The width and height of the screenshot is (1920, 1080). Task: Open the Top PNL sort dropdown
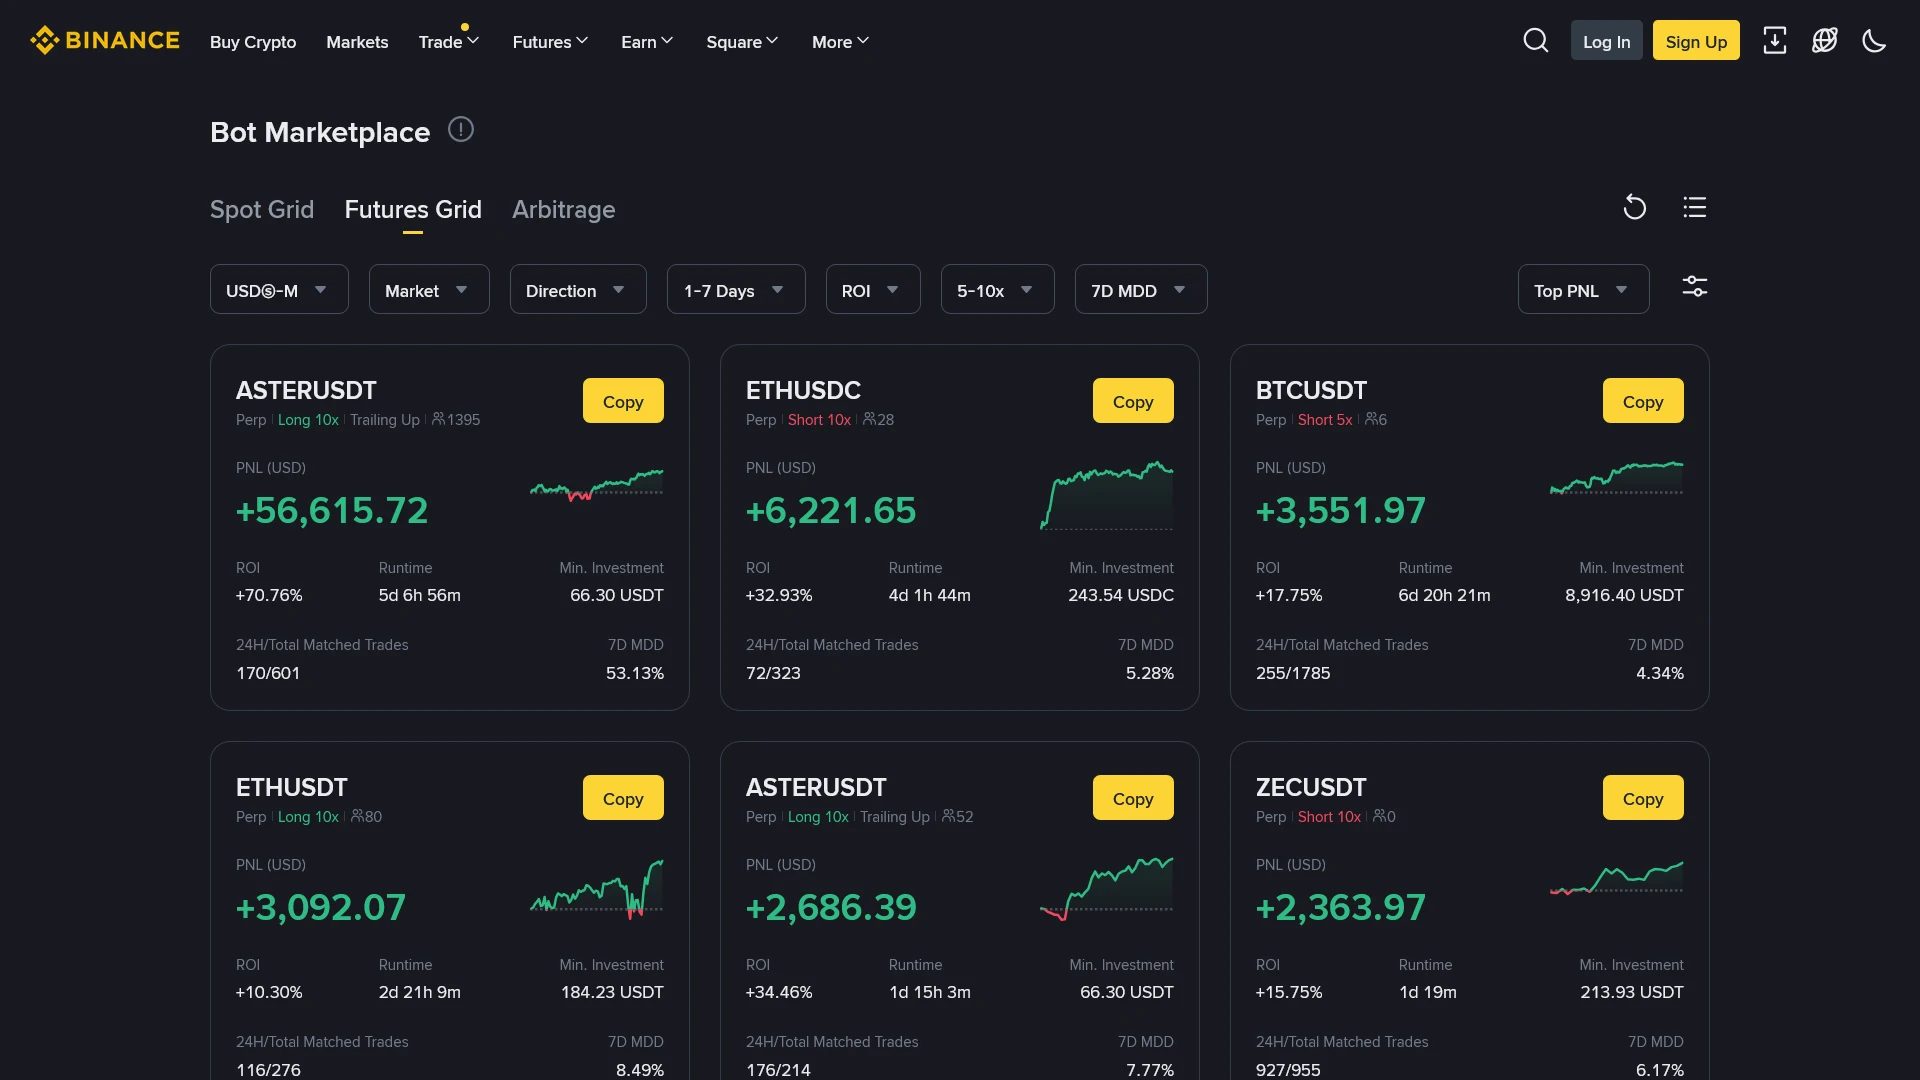pos(1582,289)
